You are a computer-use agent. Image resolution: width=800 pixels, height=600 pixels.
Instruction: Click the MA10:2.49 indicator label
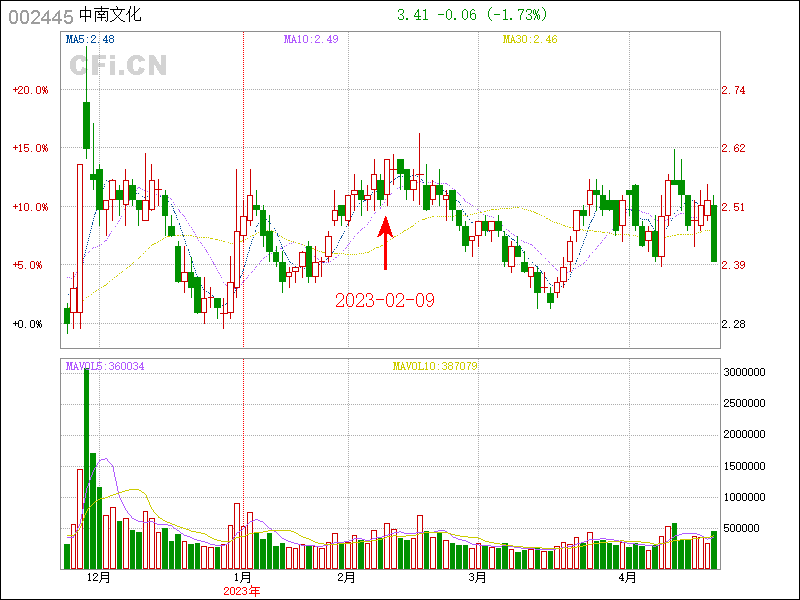[310, 39]
